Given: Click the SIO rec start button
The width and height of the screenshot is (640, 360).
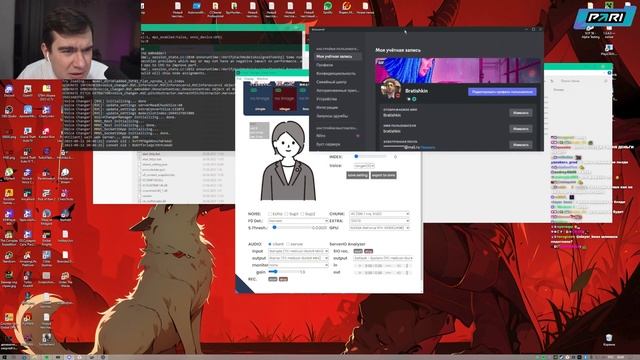Looking at the screenshot, I should 358,251.
